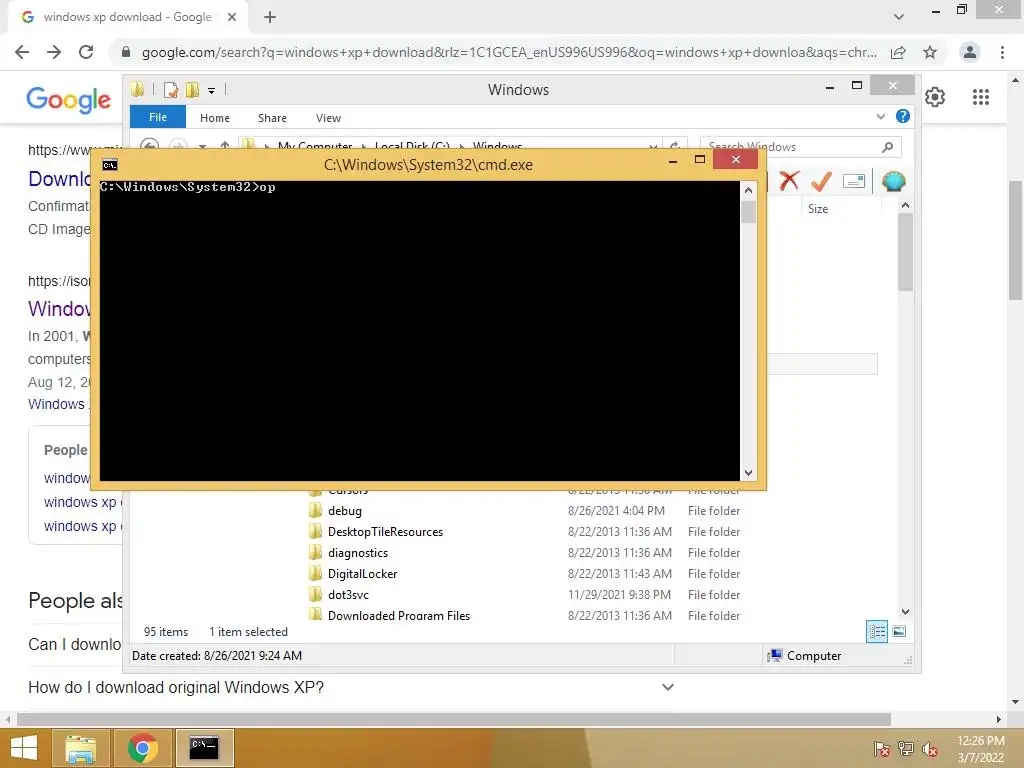
Task: Click Explorer file list scroll down arrow
Action: tap(905, 612)
